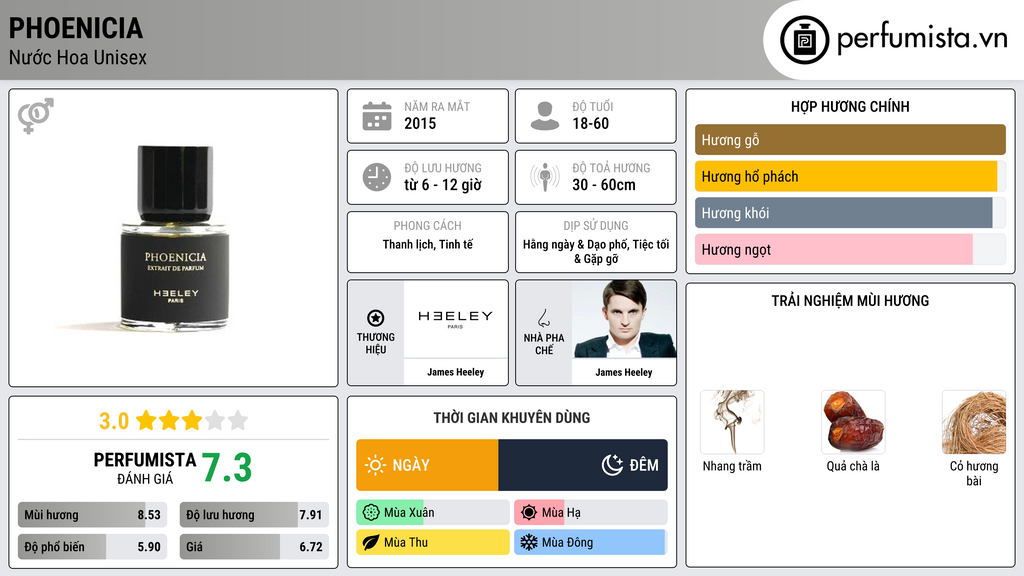Click the Ngày daytime segment

point(427,465)
